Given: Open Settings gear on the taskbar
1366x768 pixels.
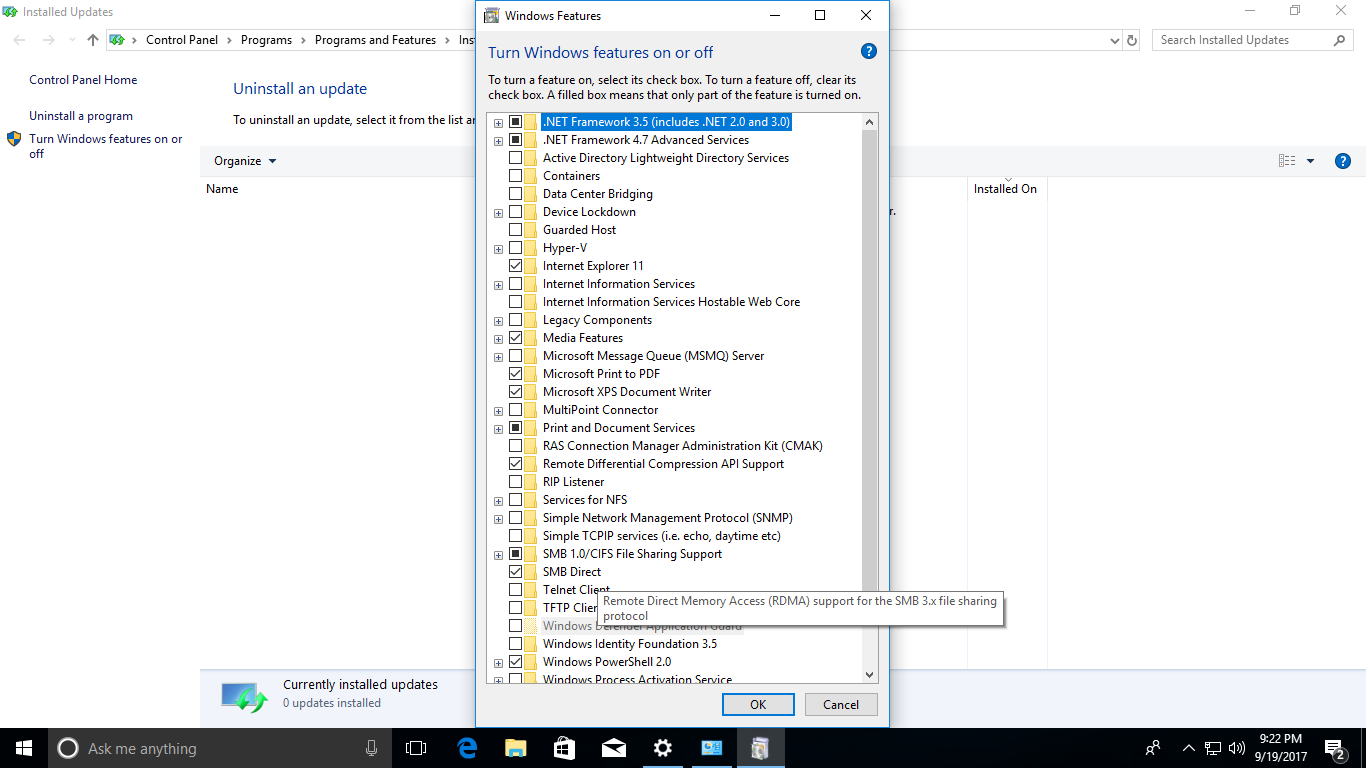Looking at the screenshot, I should coord(663,748).
